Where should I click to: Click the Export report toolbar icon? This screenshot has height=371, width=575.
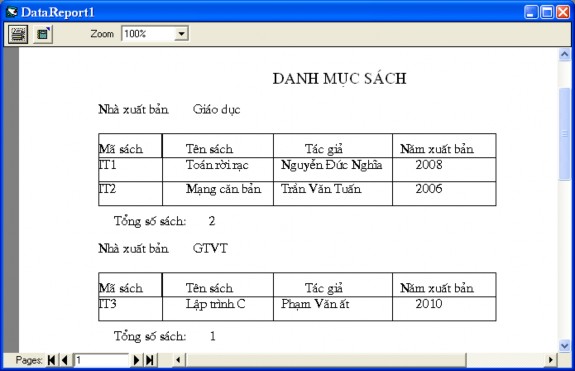click(x=43, y=34)
